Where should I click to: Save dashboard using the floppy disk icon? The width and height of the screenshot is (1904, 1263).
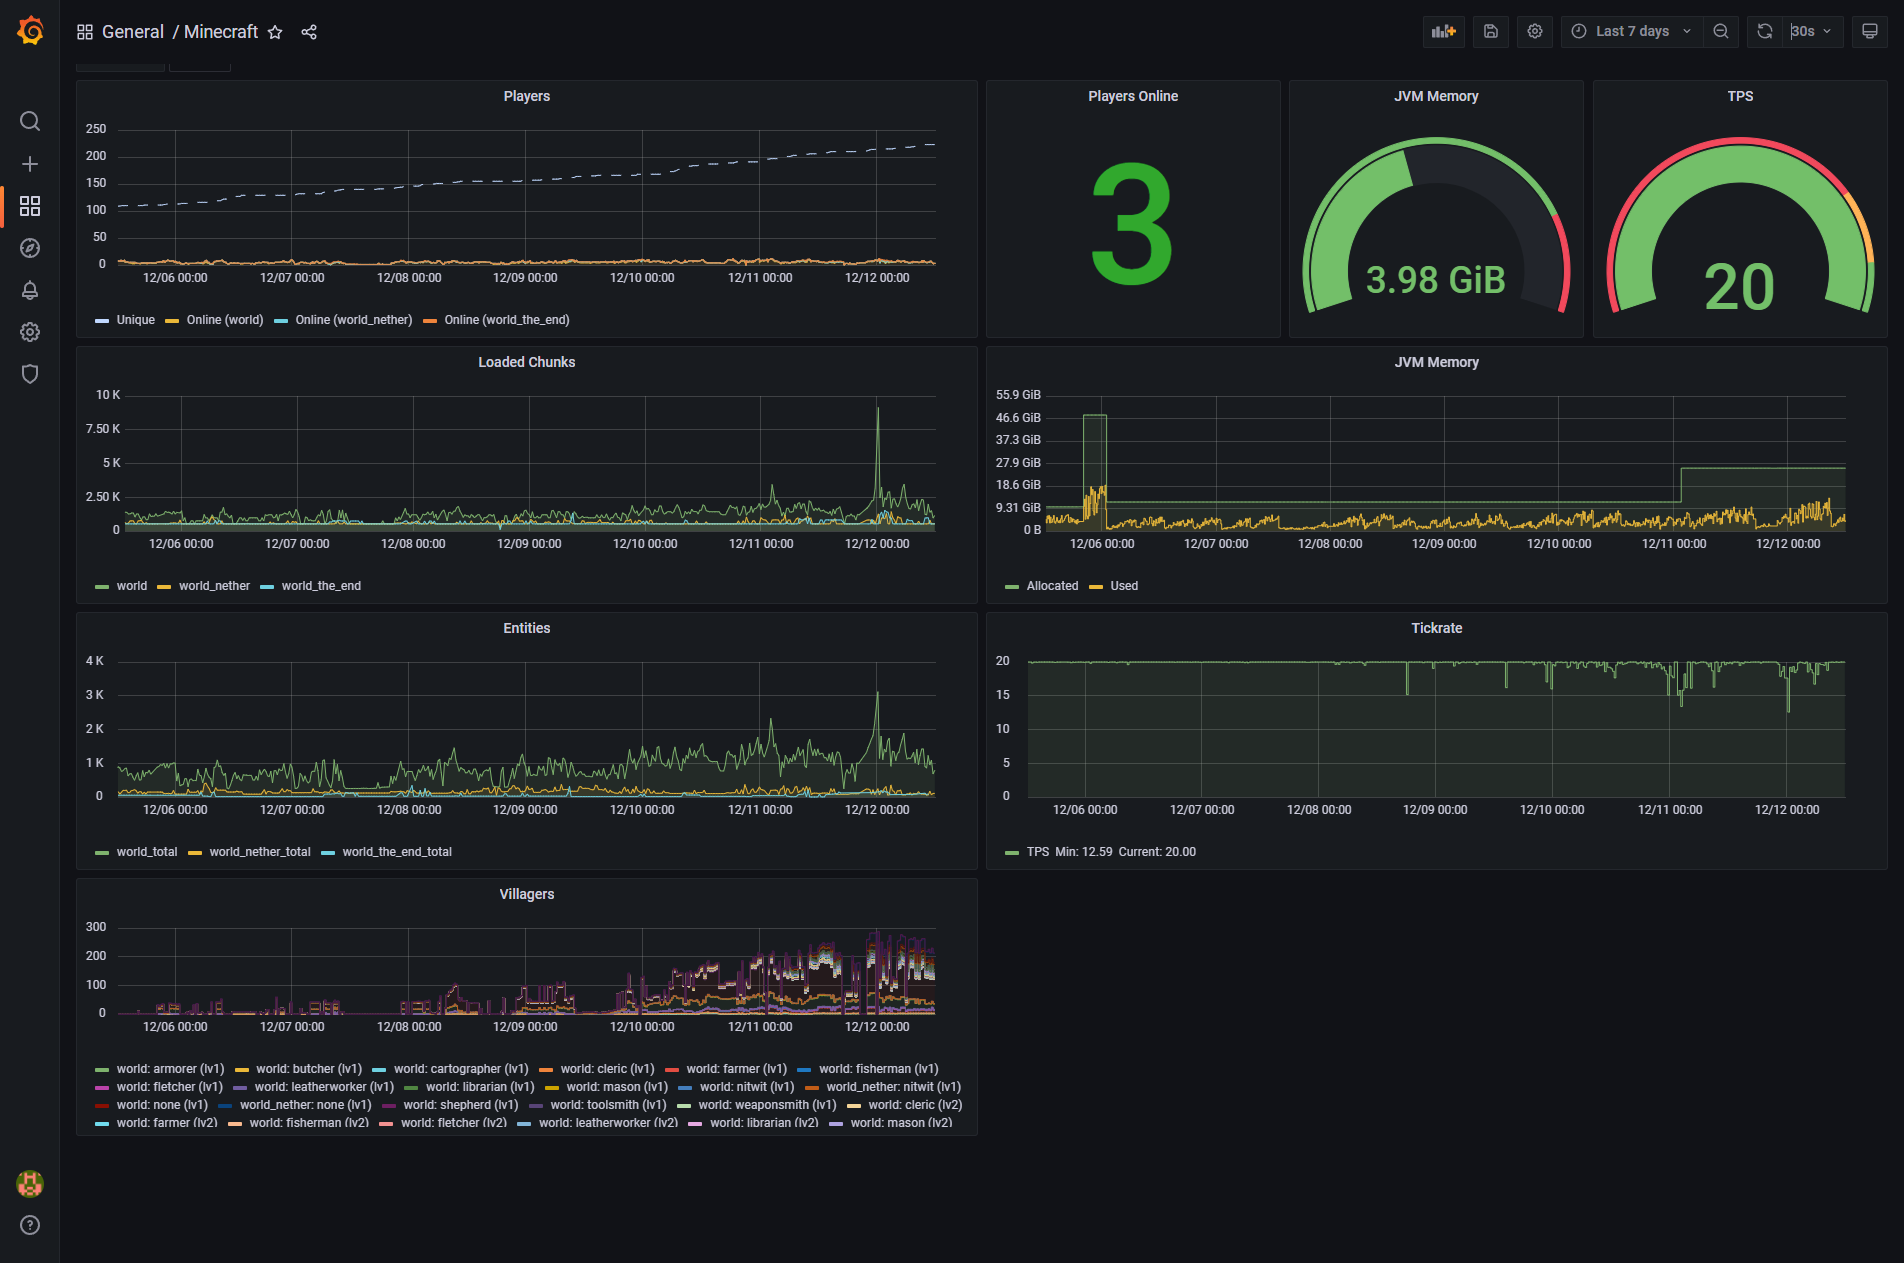tap(1490, 32)
